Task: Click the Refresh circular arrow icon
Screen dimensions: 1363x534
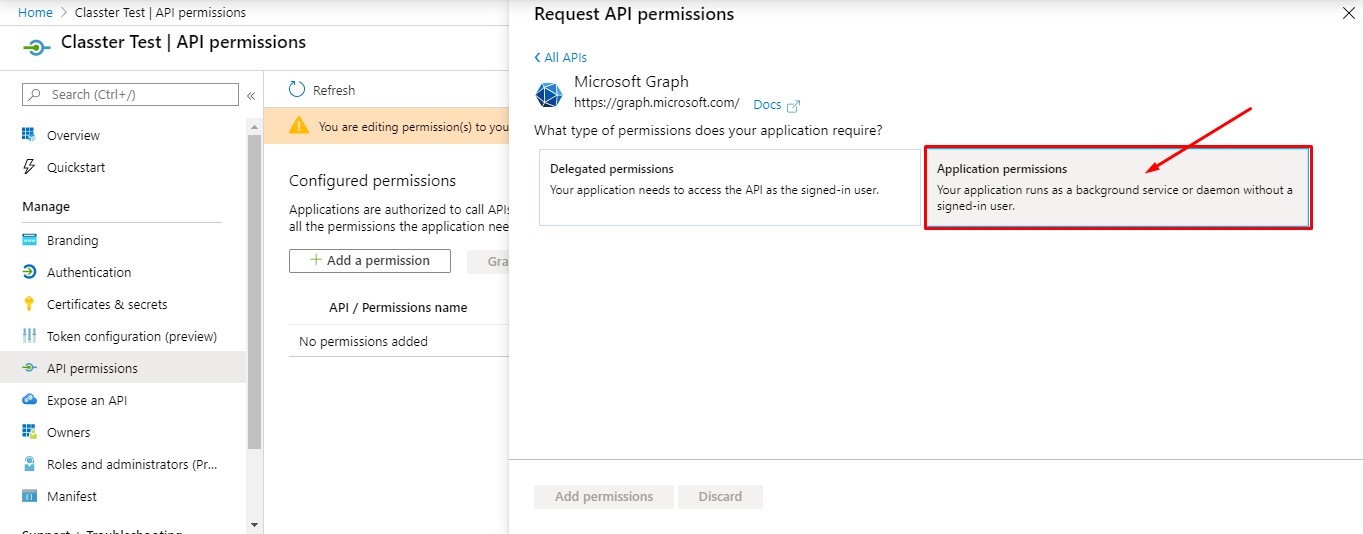Action: (x=297, y=89)
